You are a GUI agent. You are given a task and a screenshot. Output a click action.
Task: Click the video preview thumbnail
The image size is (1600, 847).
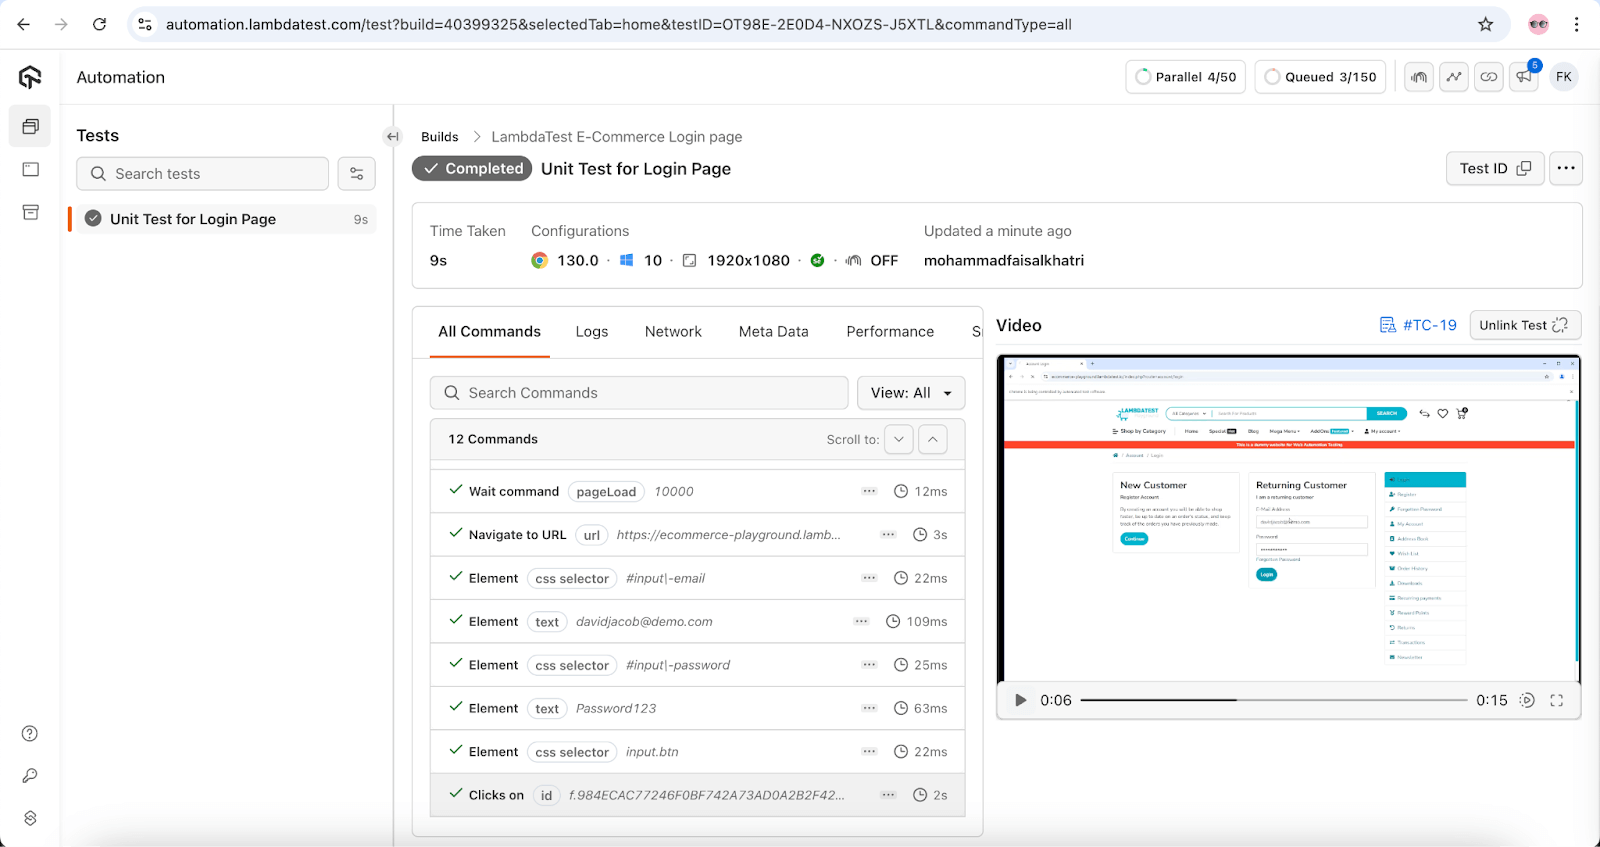pyautogui.click(x=1289, y=519)
